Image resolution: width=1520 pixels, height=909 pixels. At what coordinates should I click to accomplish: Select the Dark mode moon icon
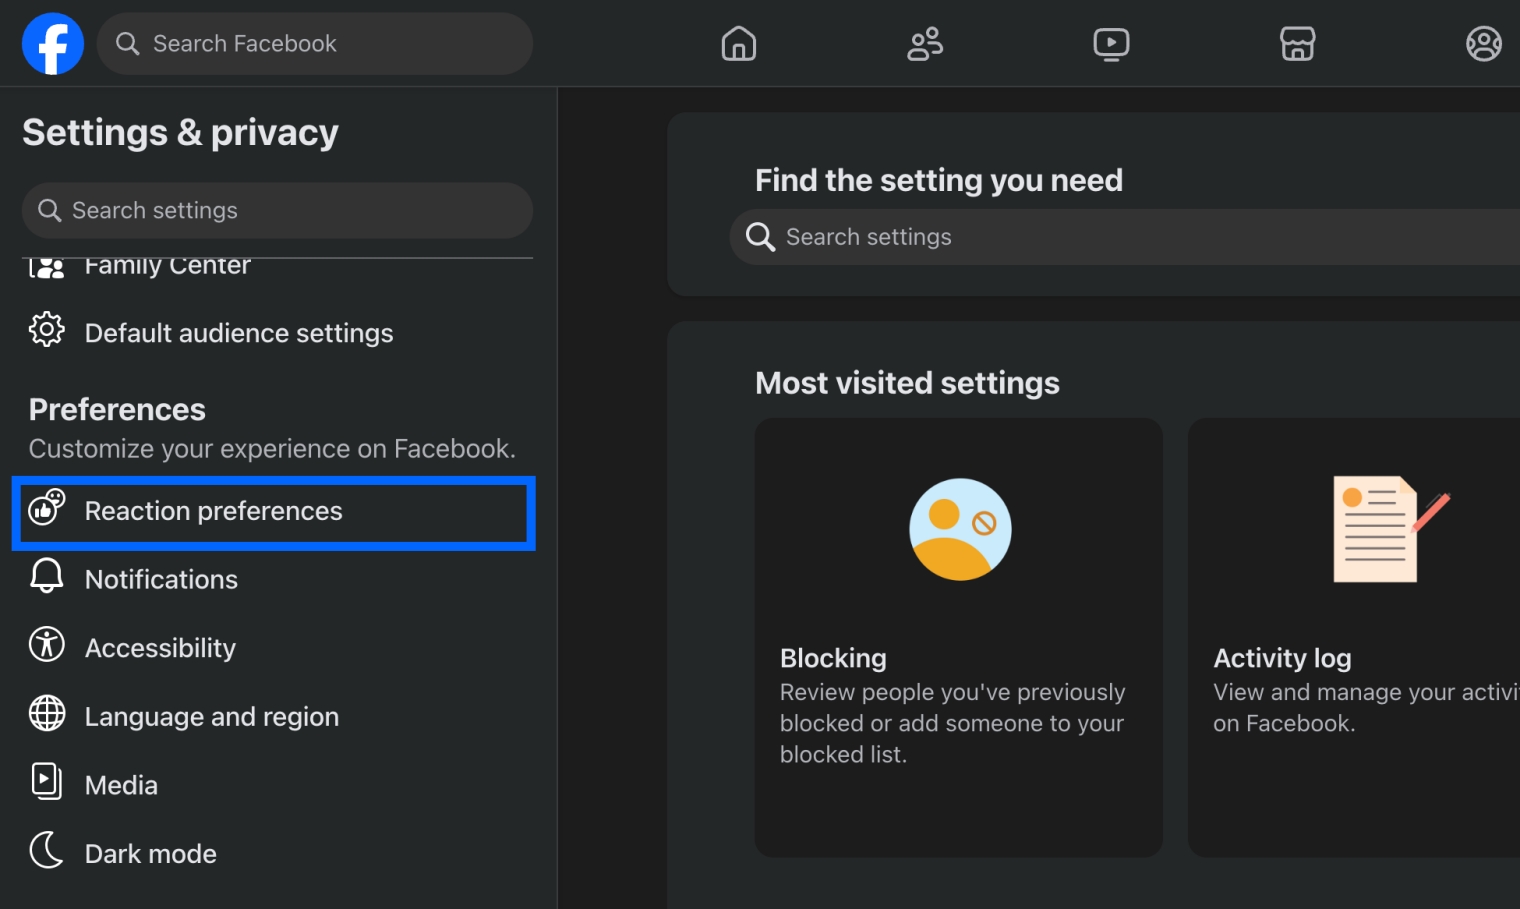46,852
